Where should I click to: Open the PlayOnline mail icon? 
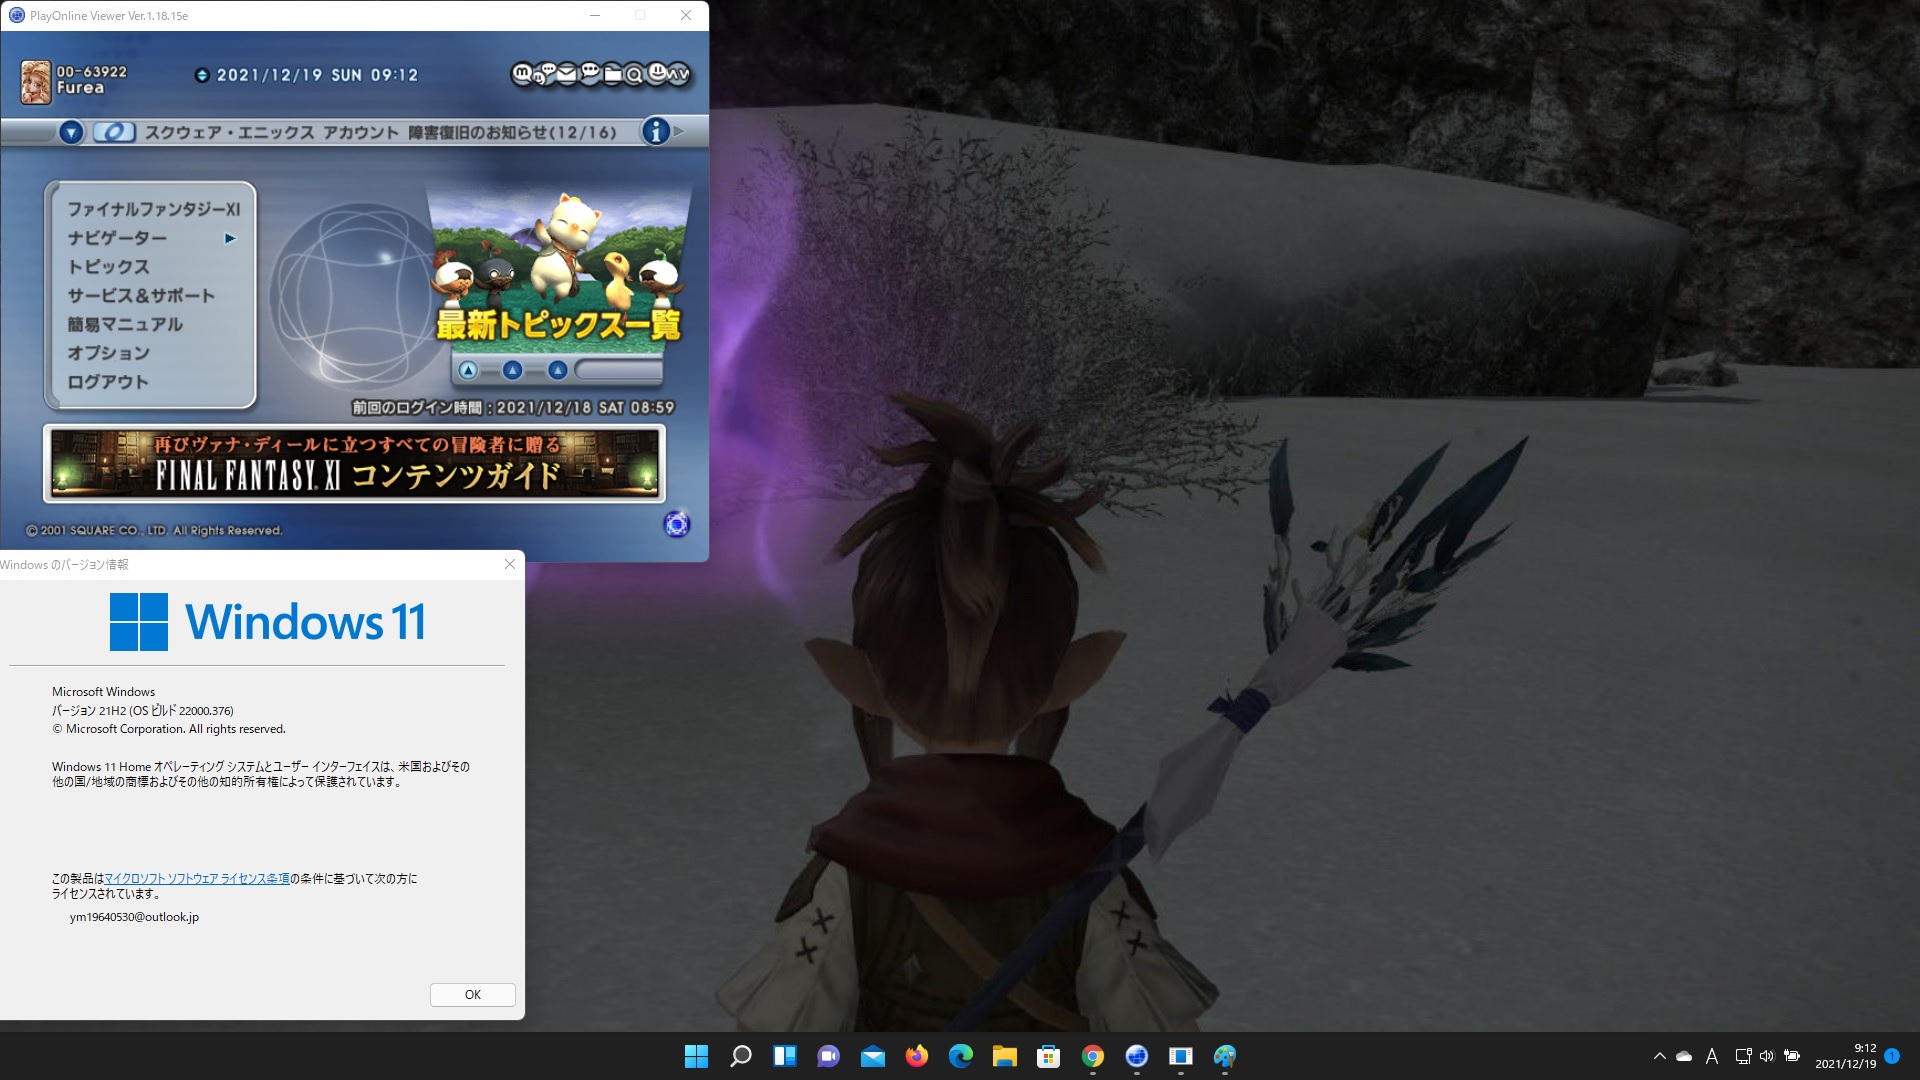tap(566, 73)
